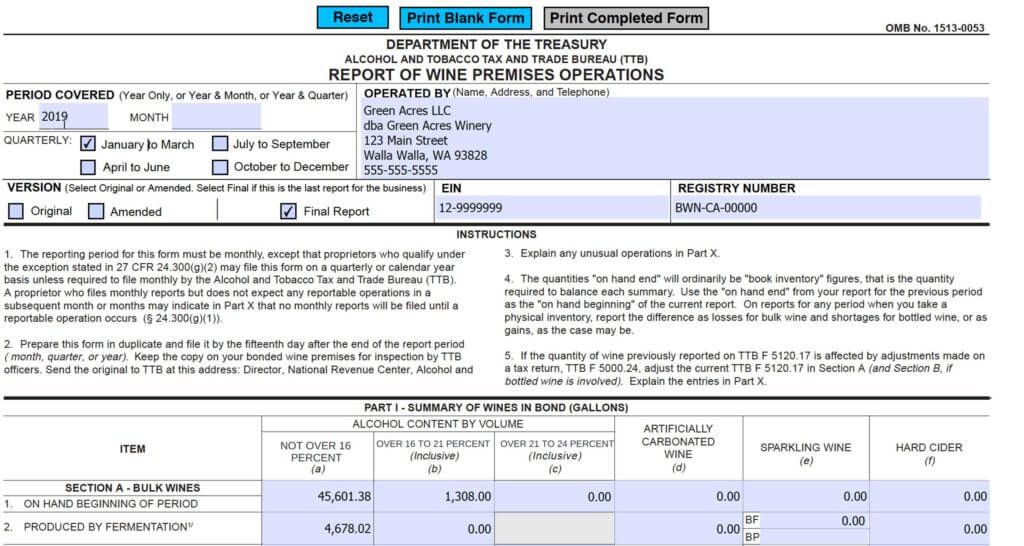Click On Hand Beginning artificially carbonated value
Screen dimensions: 1024x546
(679, 496)
